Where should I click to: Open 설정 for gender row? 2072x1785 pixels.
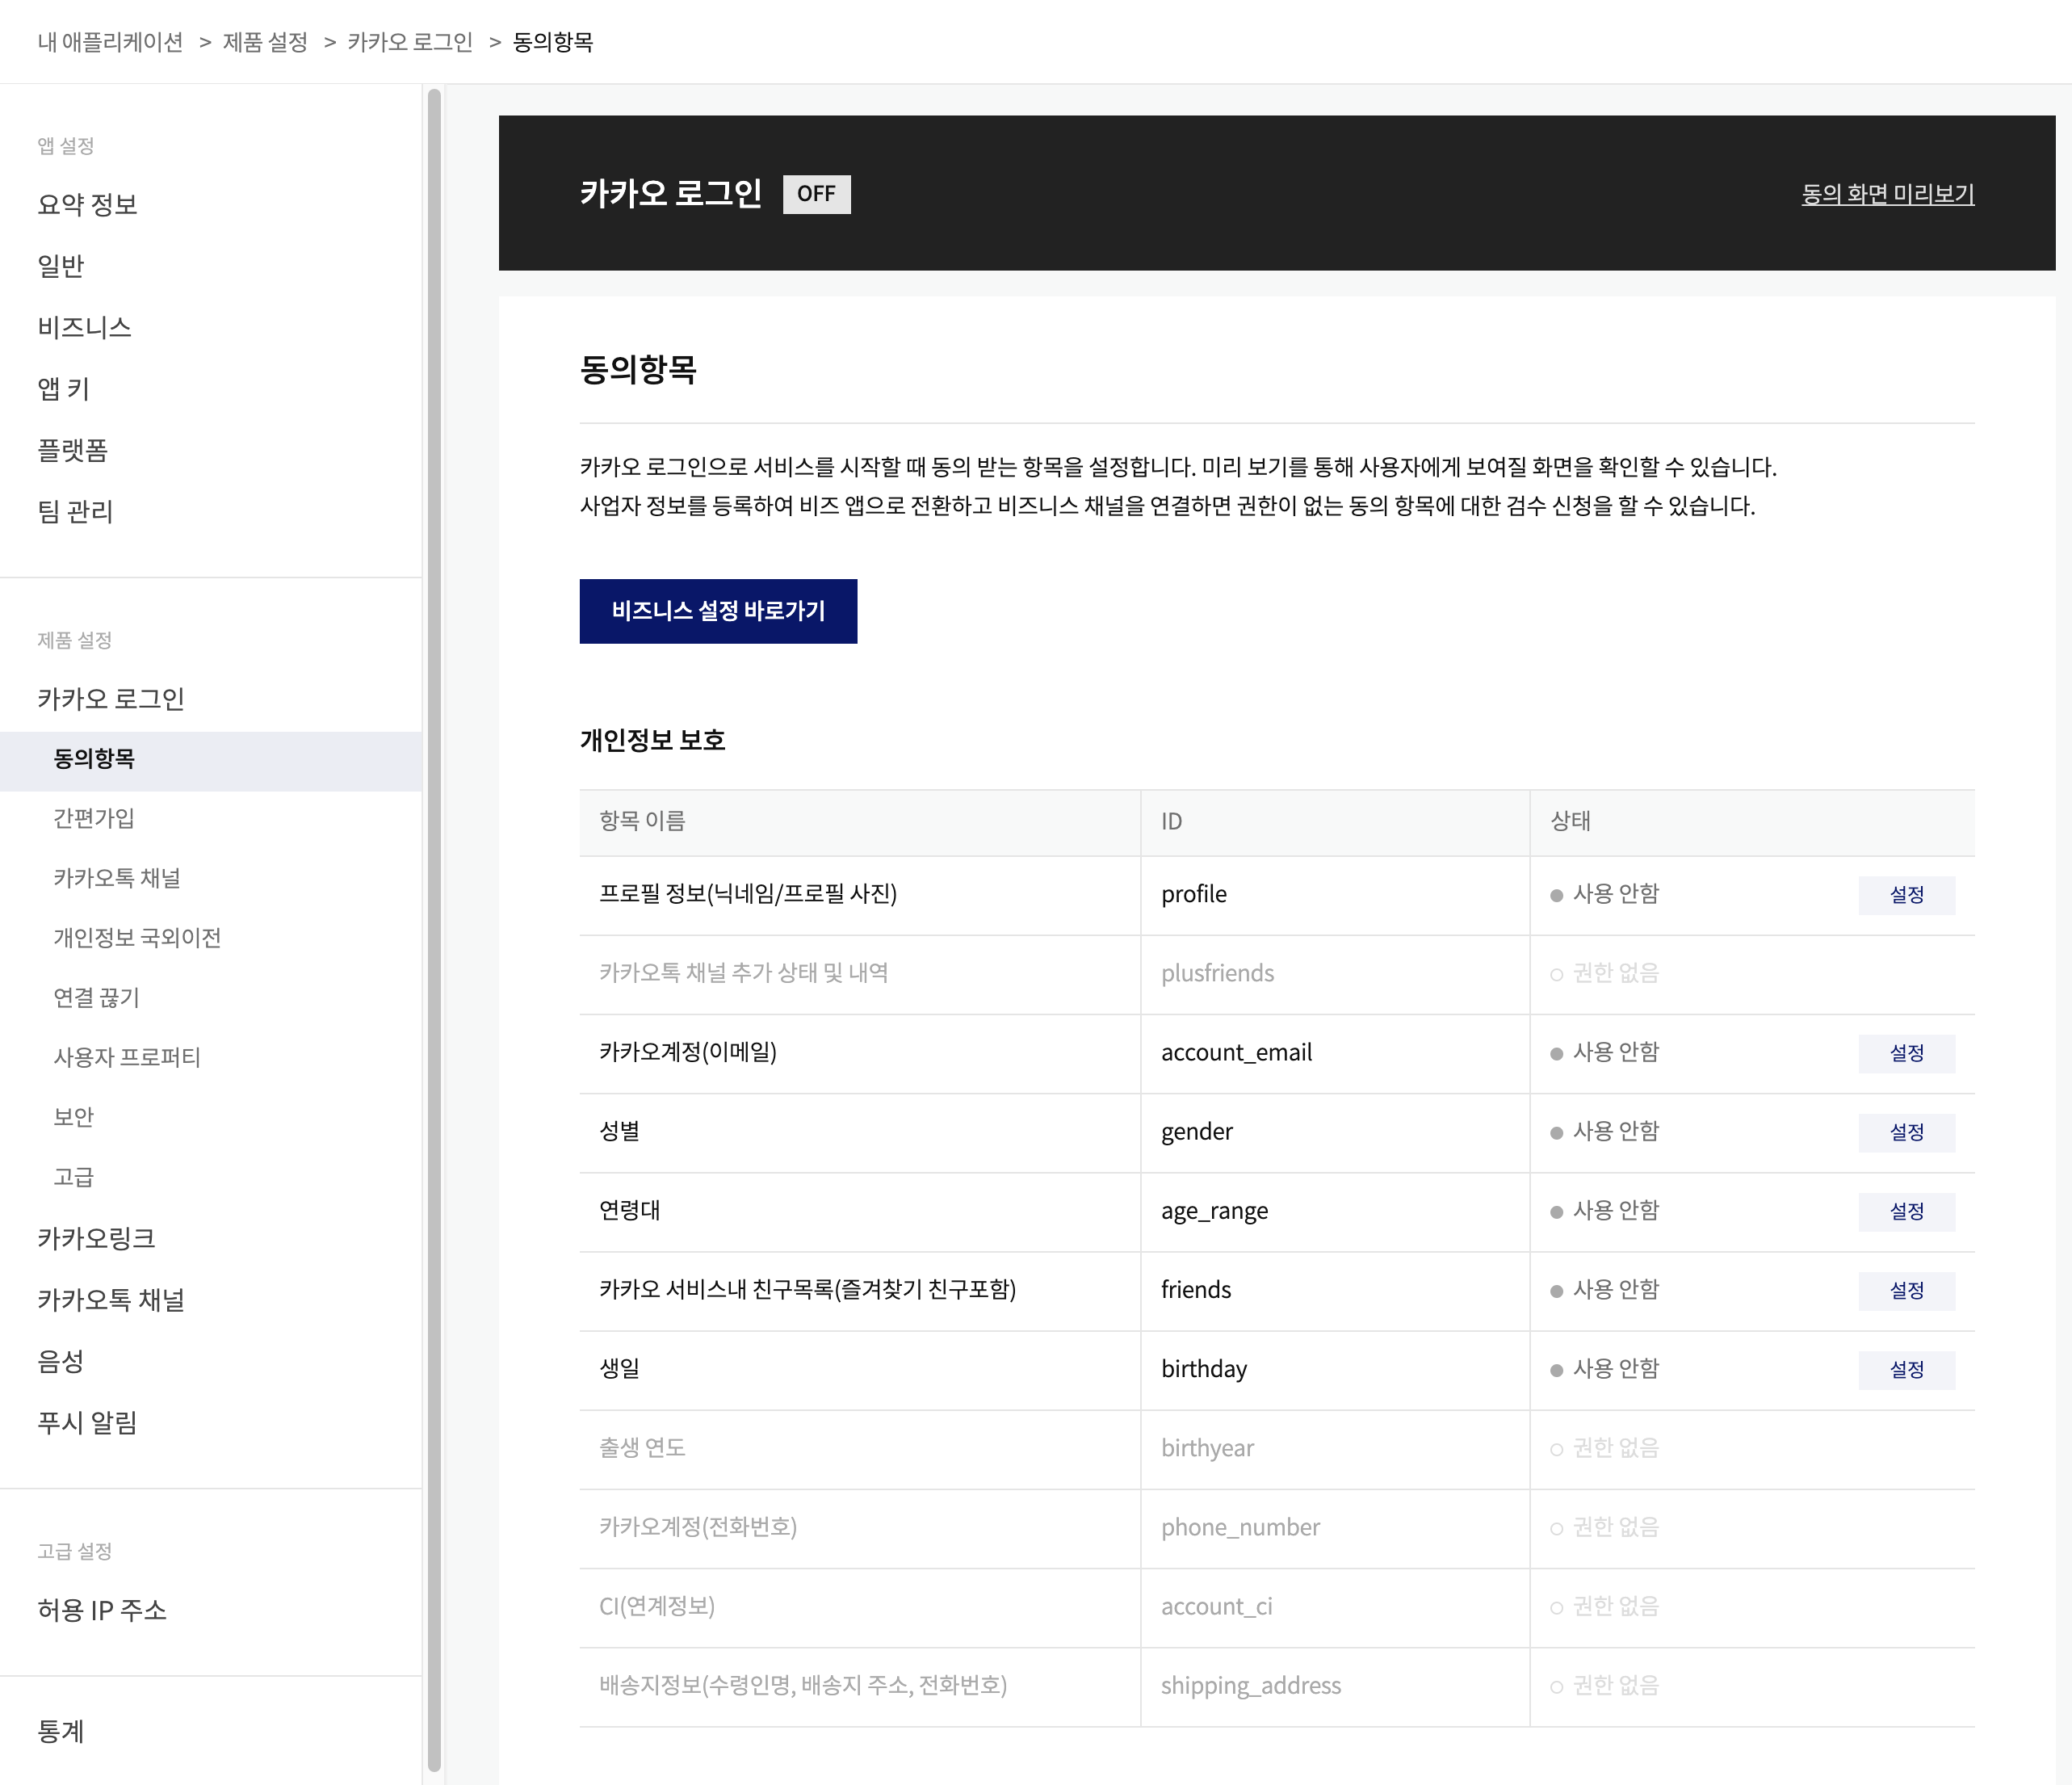tap(1905, 1132)
